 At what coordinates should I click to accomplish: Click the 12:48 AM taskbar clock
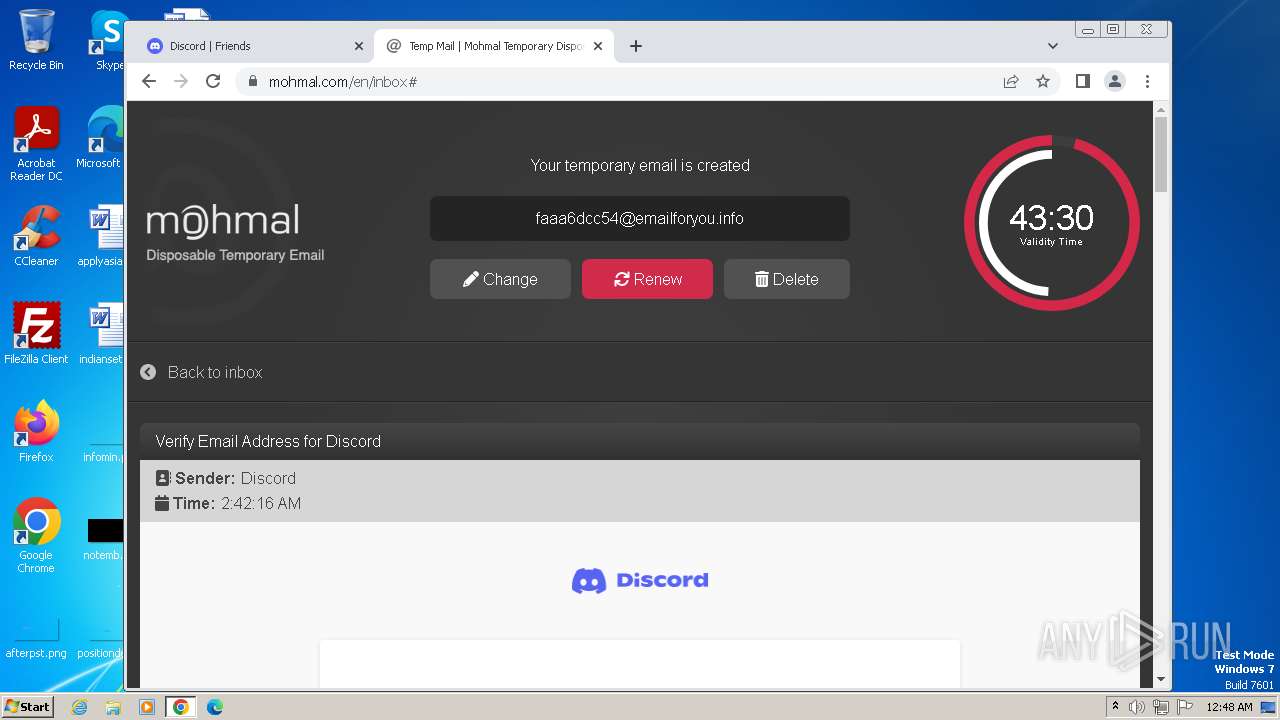[x=1229, y=707]
